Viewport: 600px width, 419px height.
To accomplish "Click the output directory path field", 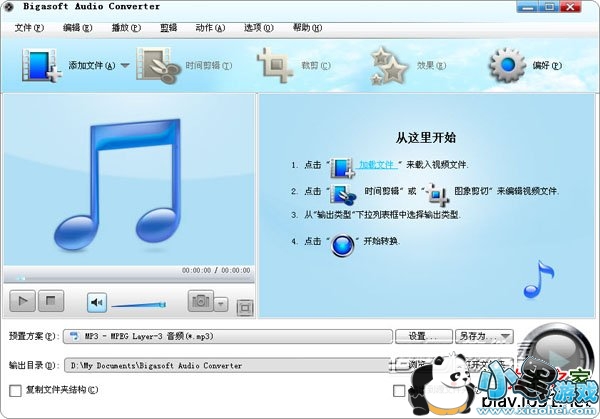I will point(227,365).
